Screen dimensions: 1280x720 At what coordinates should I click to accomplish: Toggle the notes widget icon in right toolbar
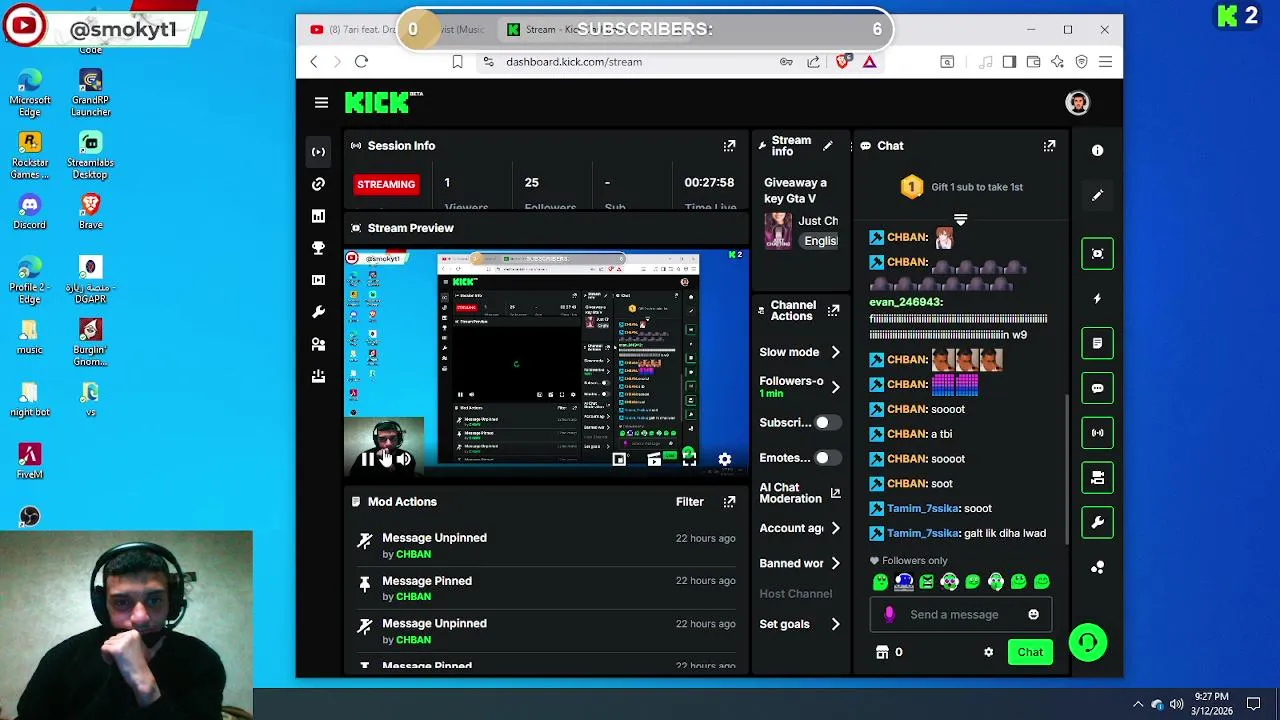click(1097, 343)
